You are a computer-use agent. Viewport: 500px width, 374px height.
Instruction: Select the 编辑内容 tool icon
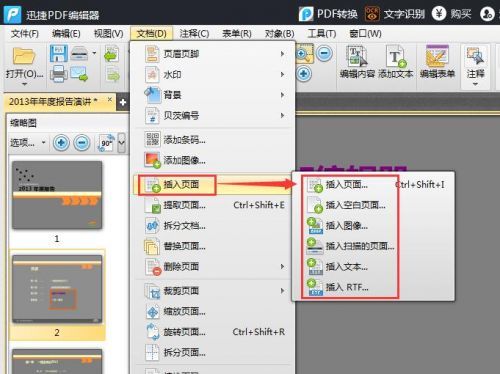(357, 62)
